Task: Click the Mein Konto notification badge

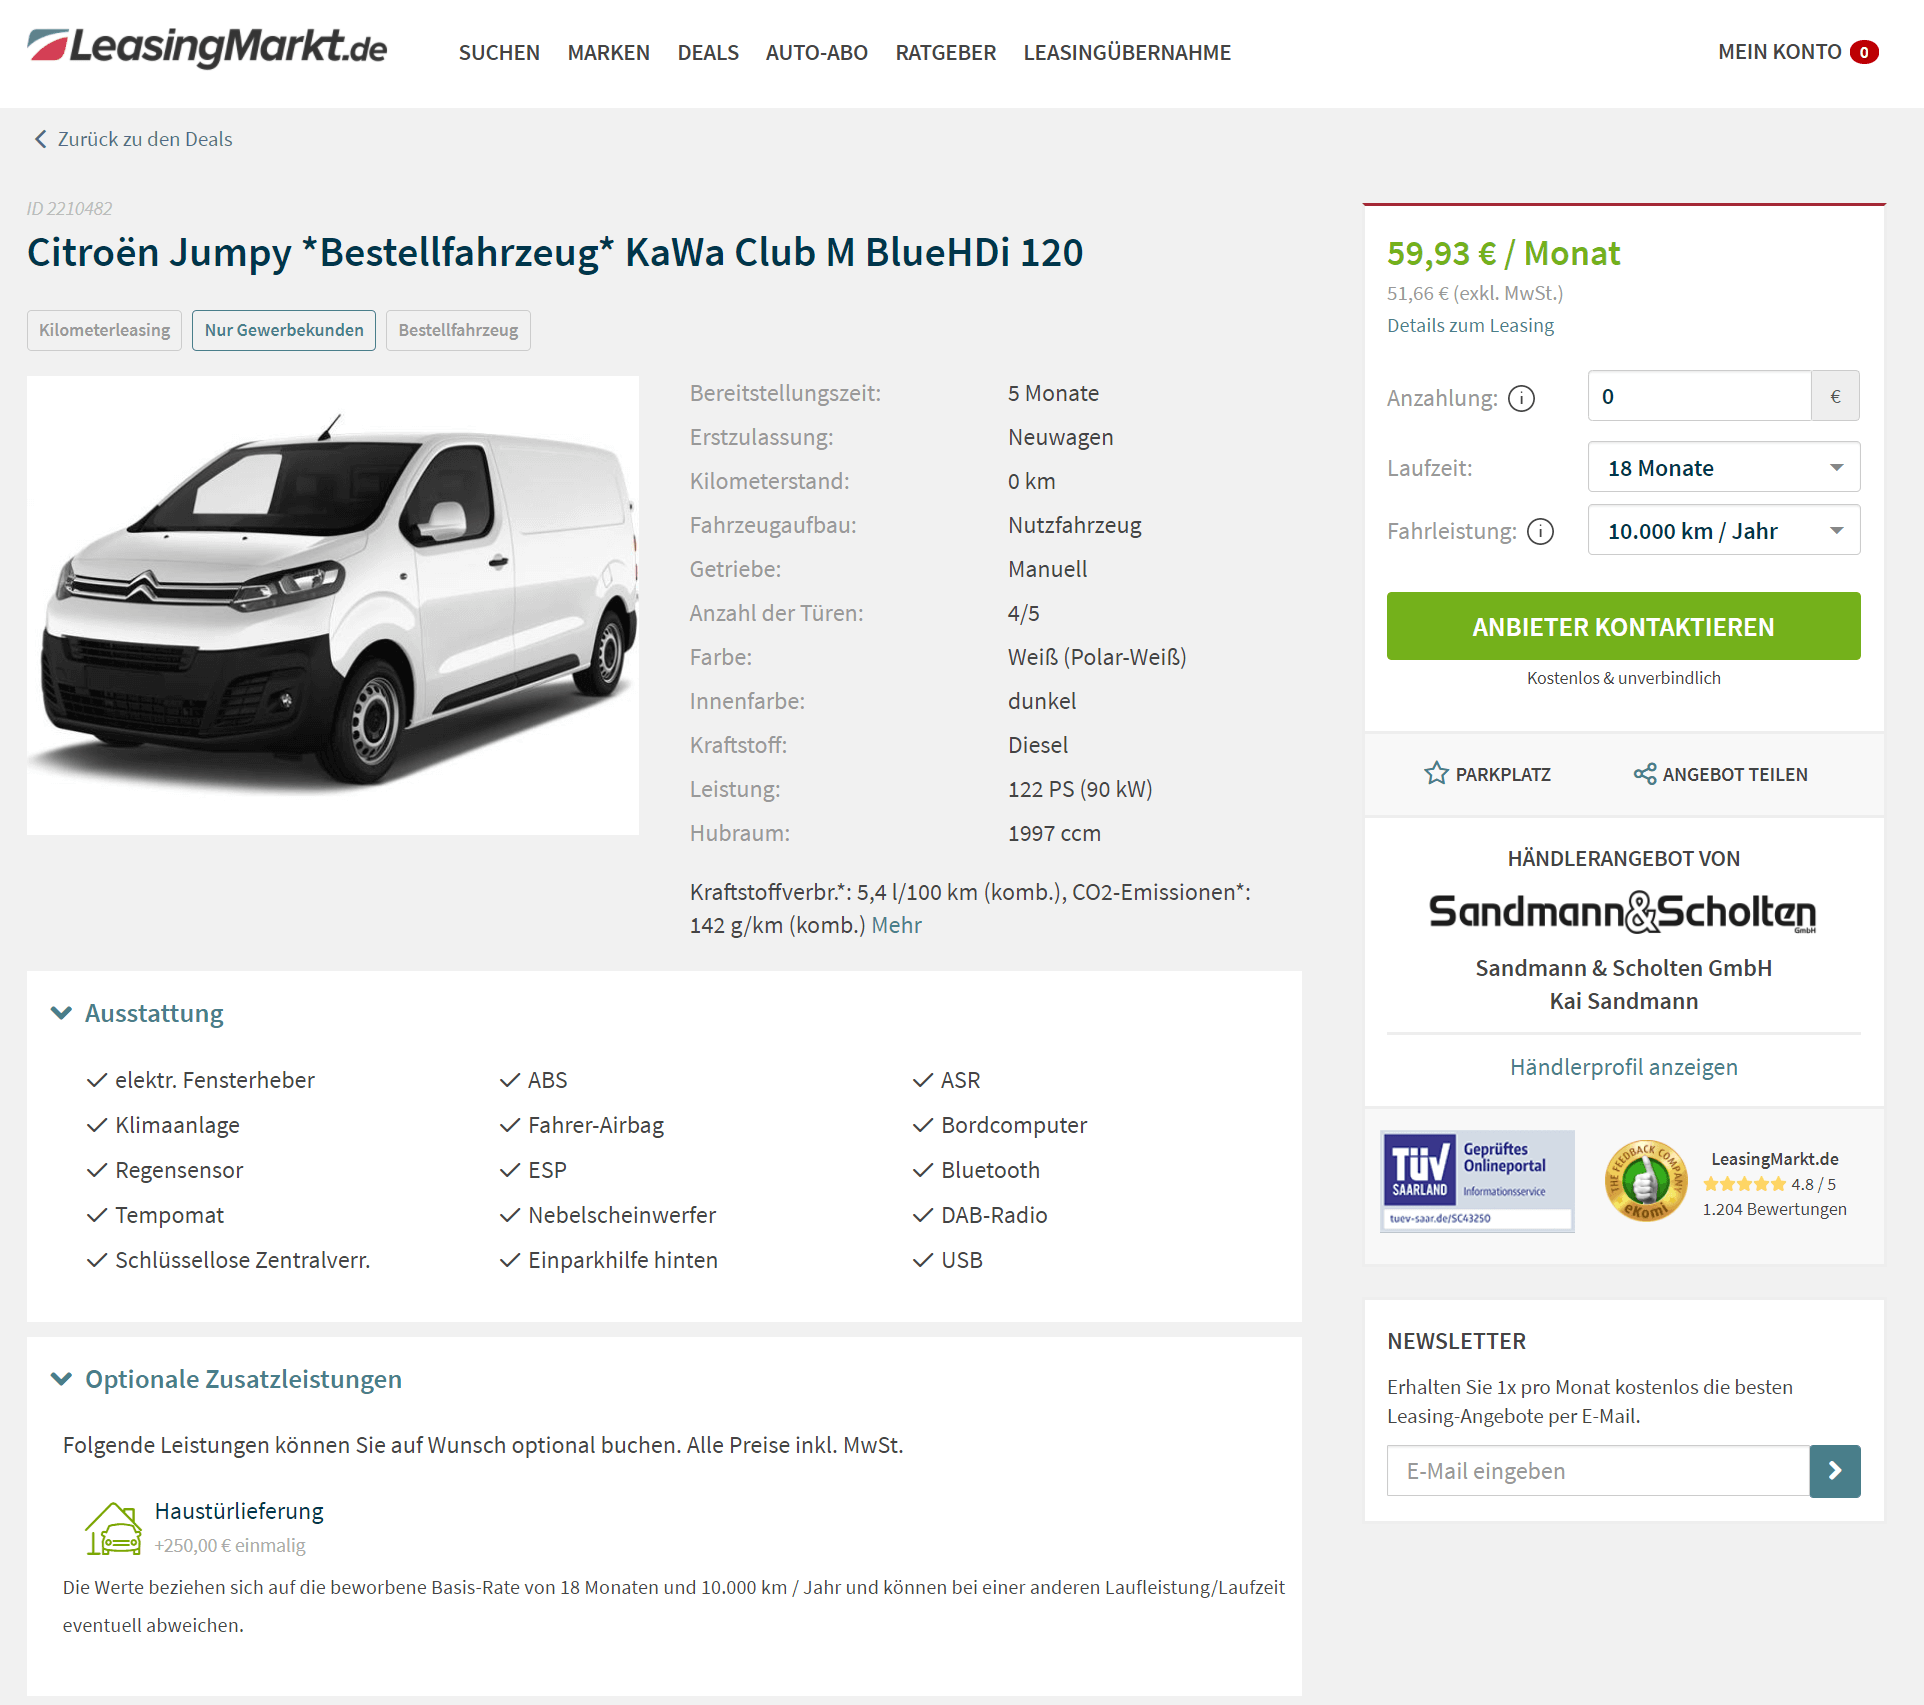Action: point(1864,52)
